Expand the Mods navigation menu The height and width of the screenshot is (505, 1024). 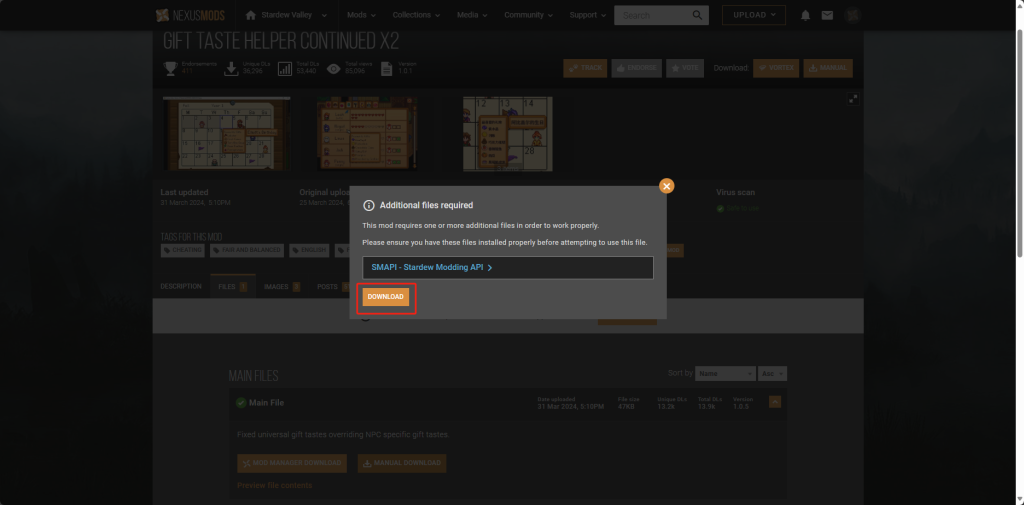tap(361, 15)
